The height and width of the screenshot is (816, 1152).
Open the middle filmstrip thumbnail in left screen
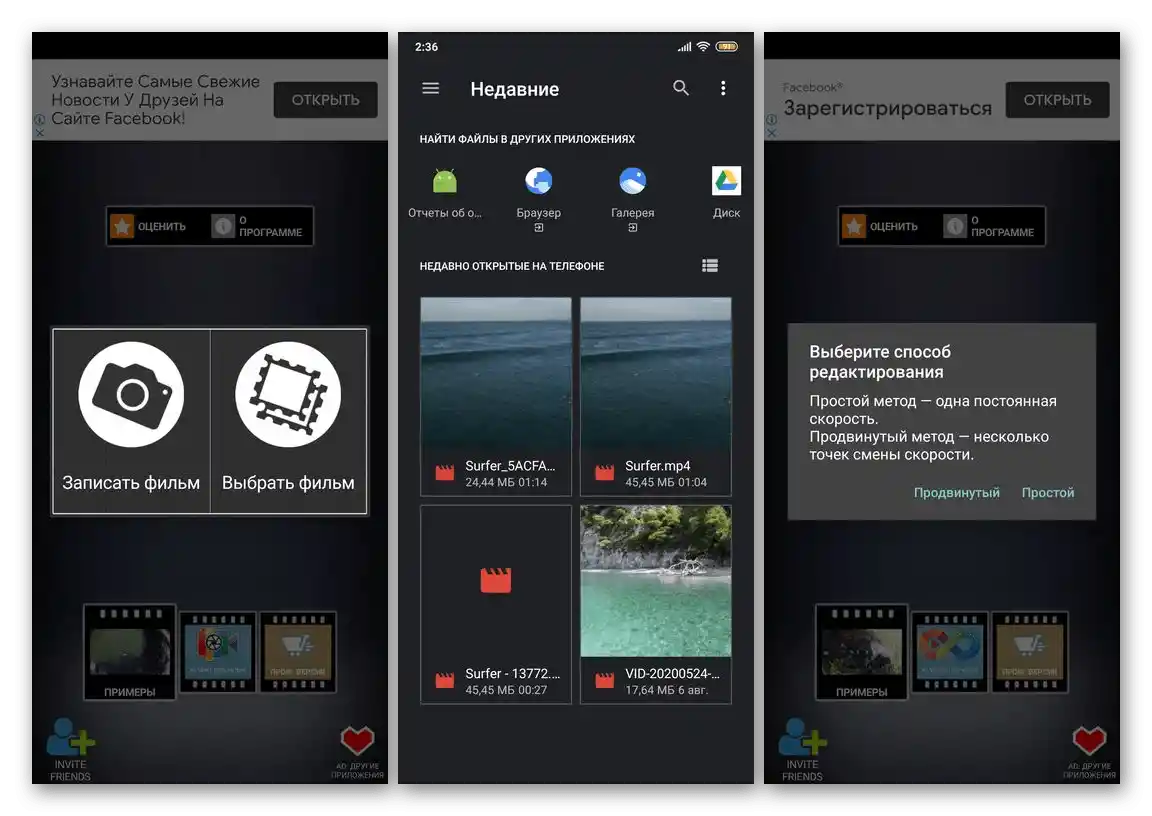217,652
